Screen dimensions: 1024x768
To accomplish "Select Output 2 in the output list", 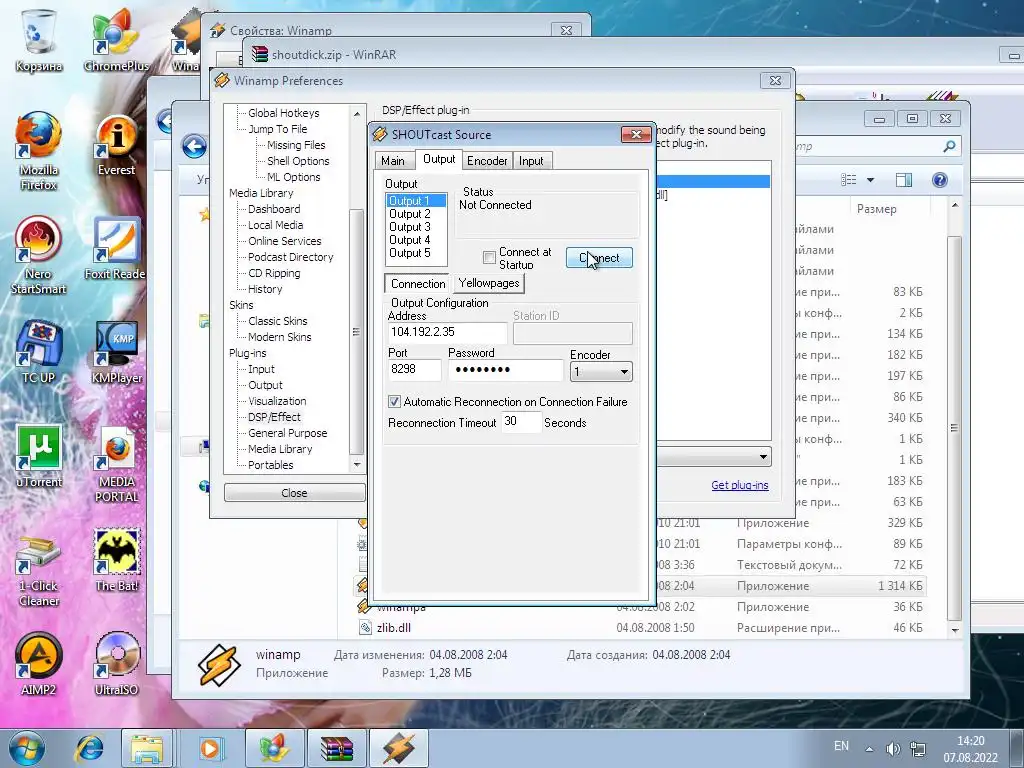I will [409, 214].
